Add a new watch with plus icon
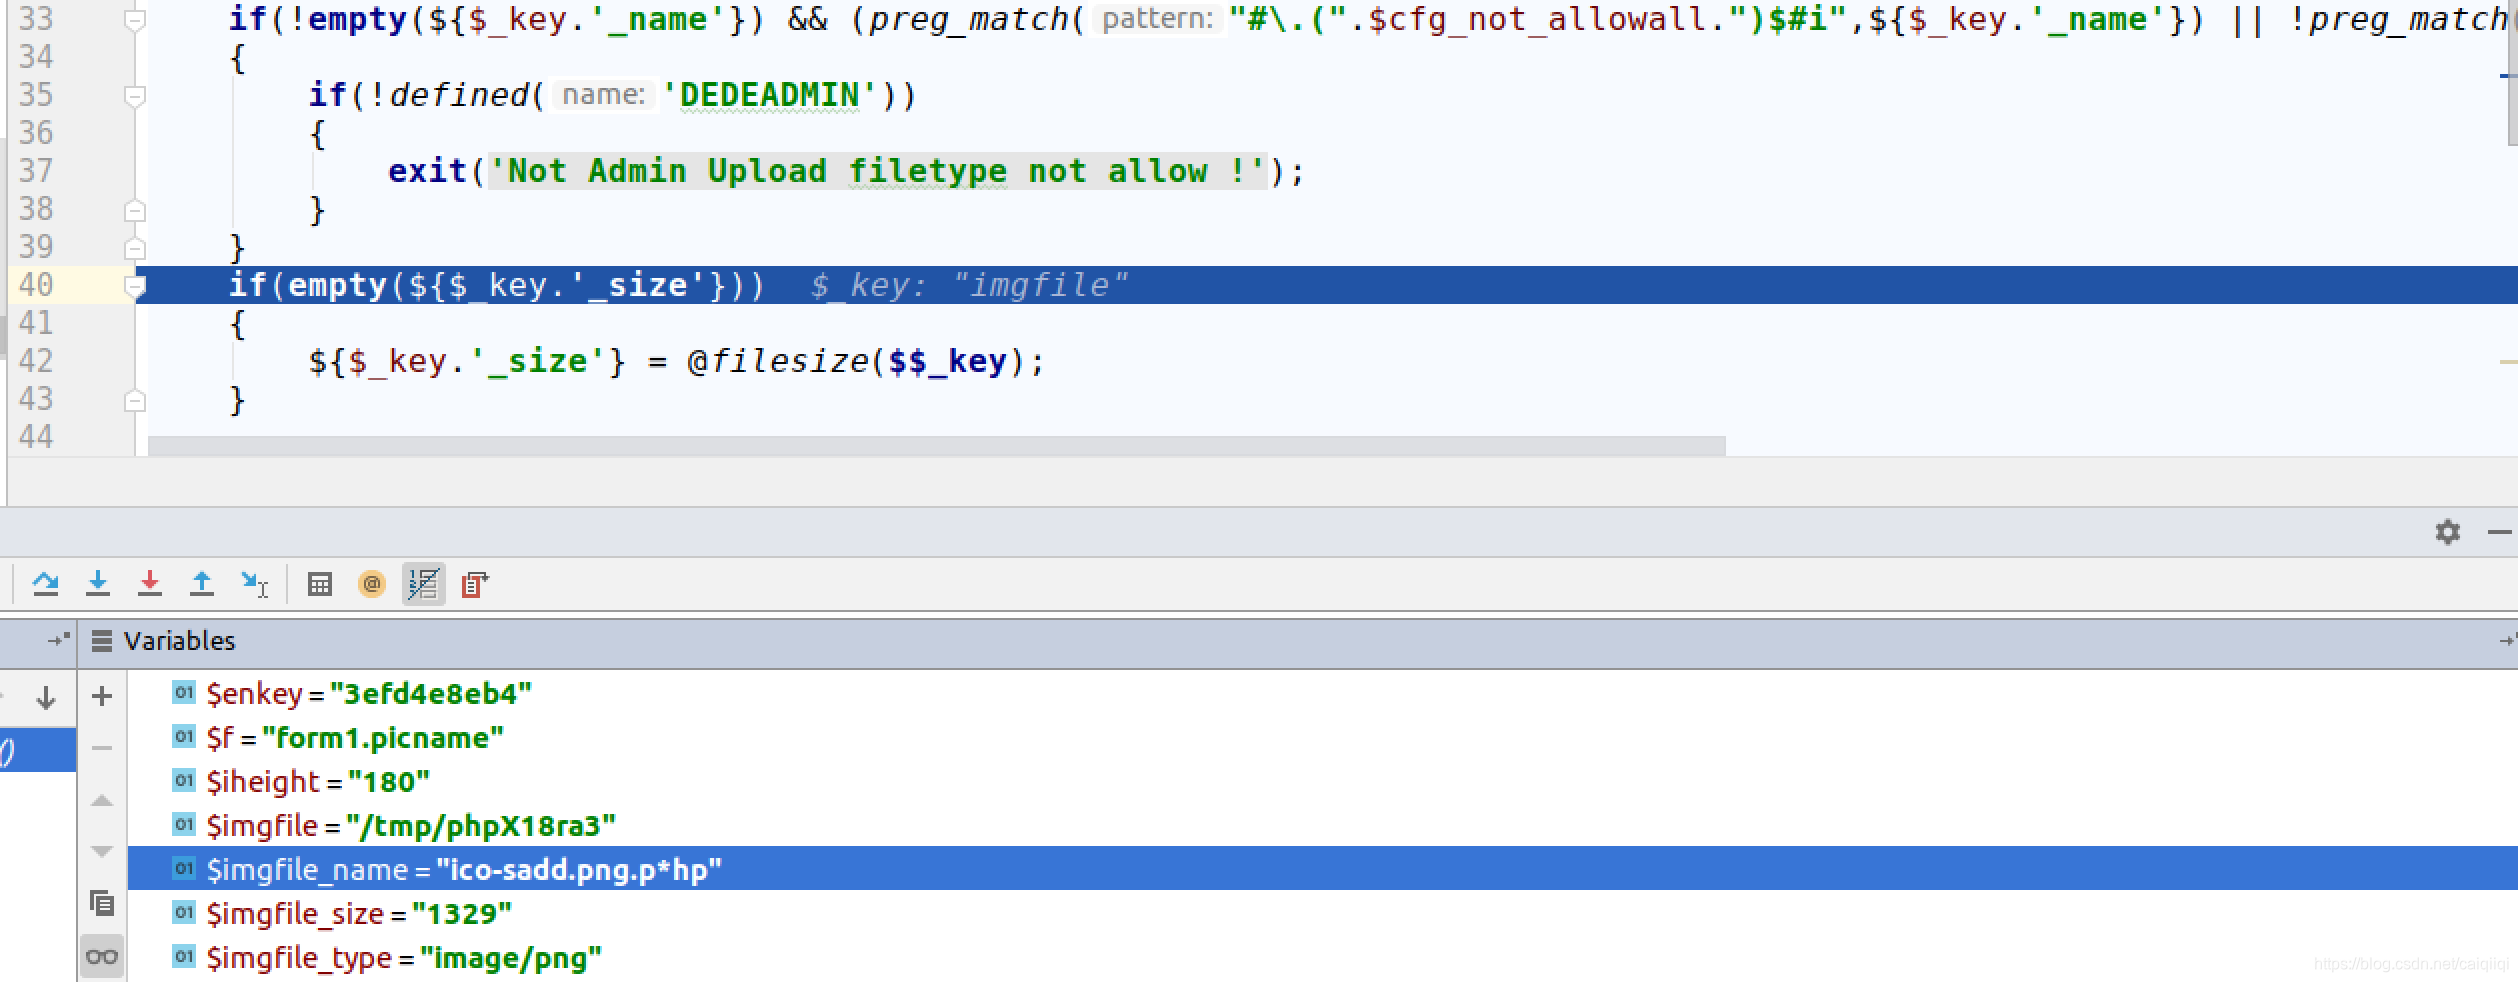Image resolution: width=2518 pixels, height=982 pixels. tap(102, 696)
